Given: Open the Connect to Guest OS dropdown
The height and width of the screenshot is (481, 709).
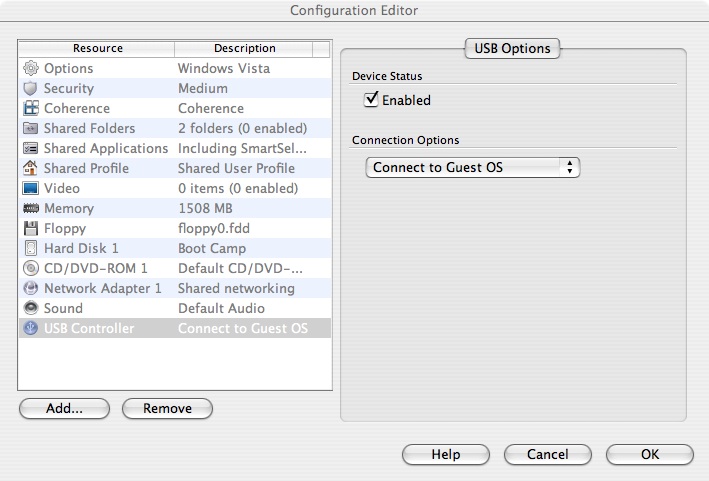Looking at the screenshot, I should [472, 167].
